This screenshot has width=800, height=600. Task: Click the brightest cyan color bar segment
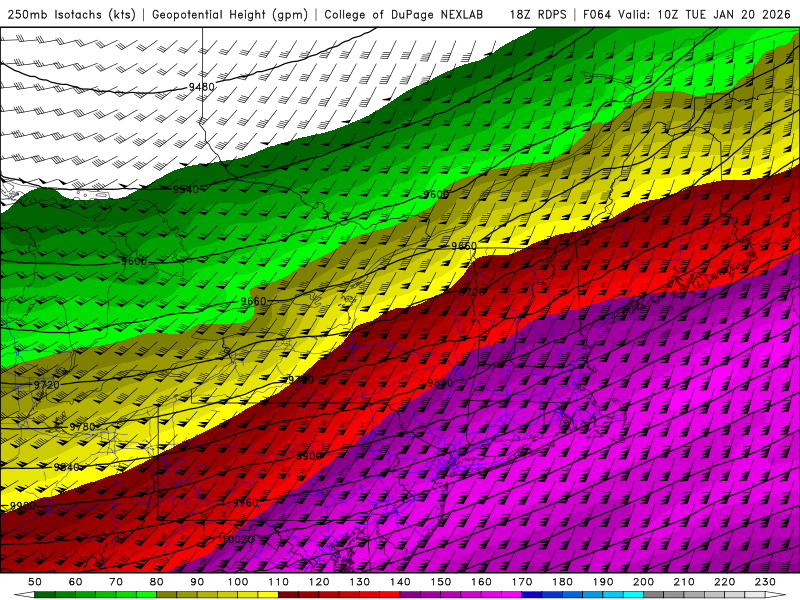click(x=633, y=595)
